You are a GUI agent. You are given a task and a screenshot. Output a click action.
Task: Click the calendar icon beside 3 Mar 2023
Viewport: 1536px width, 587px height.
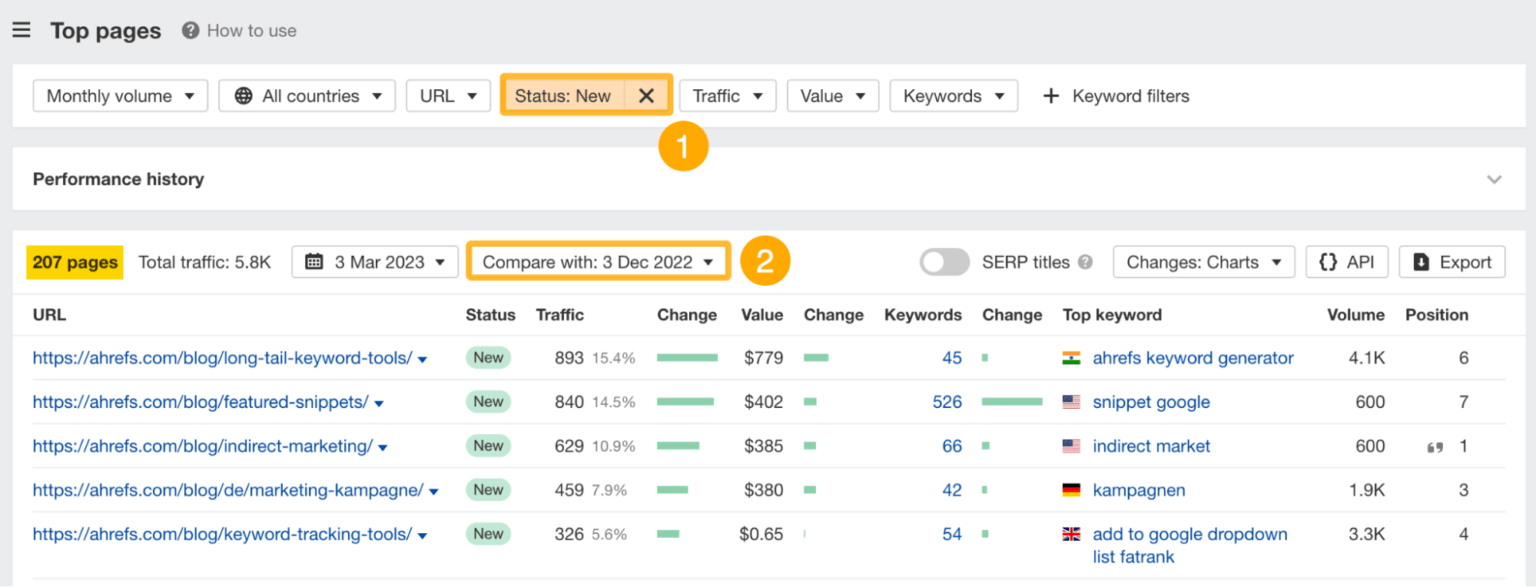[x=313, y=261]
